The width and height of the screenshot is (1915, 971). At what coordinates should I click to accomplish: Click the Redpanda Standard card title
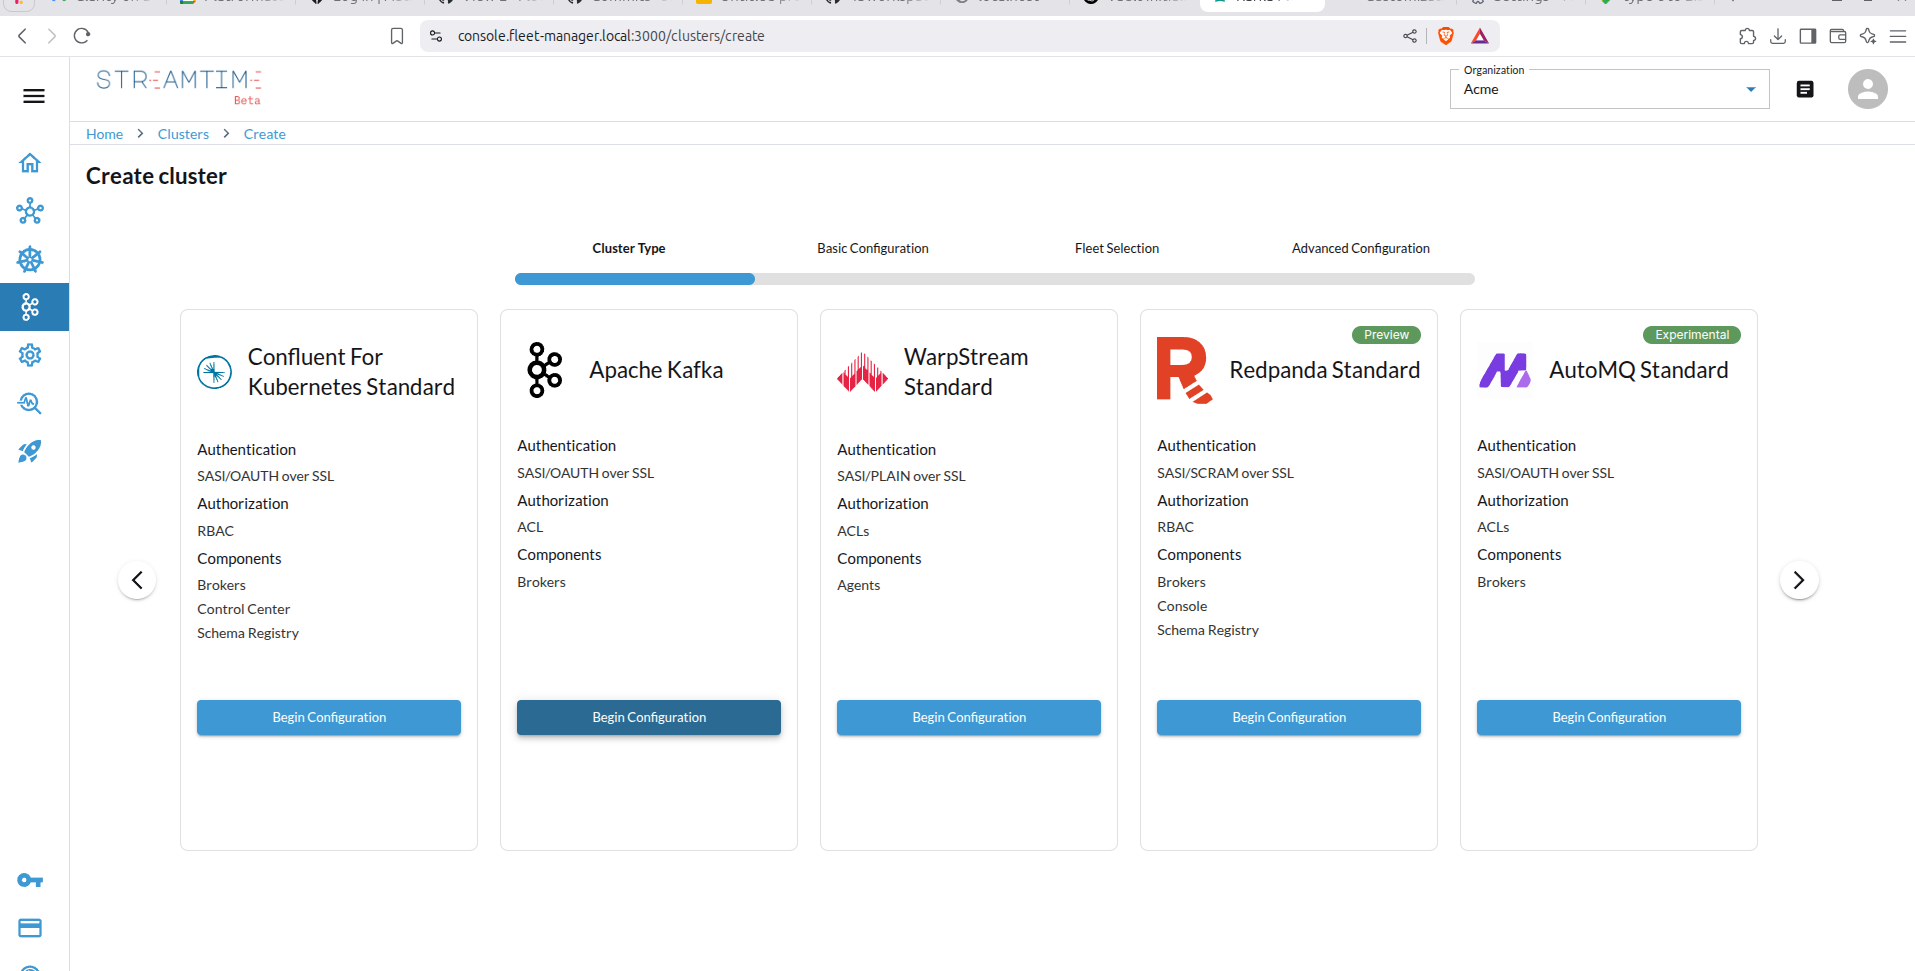1325,370
